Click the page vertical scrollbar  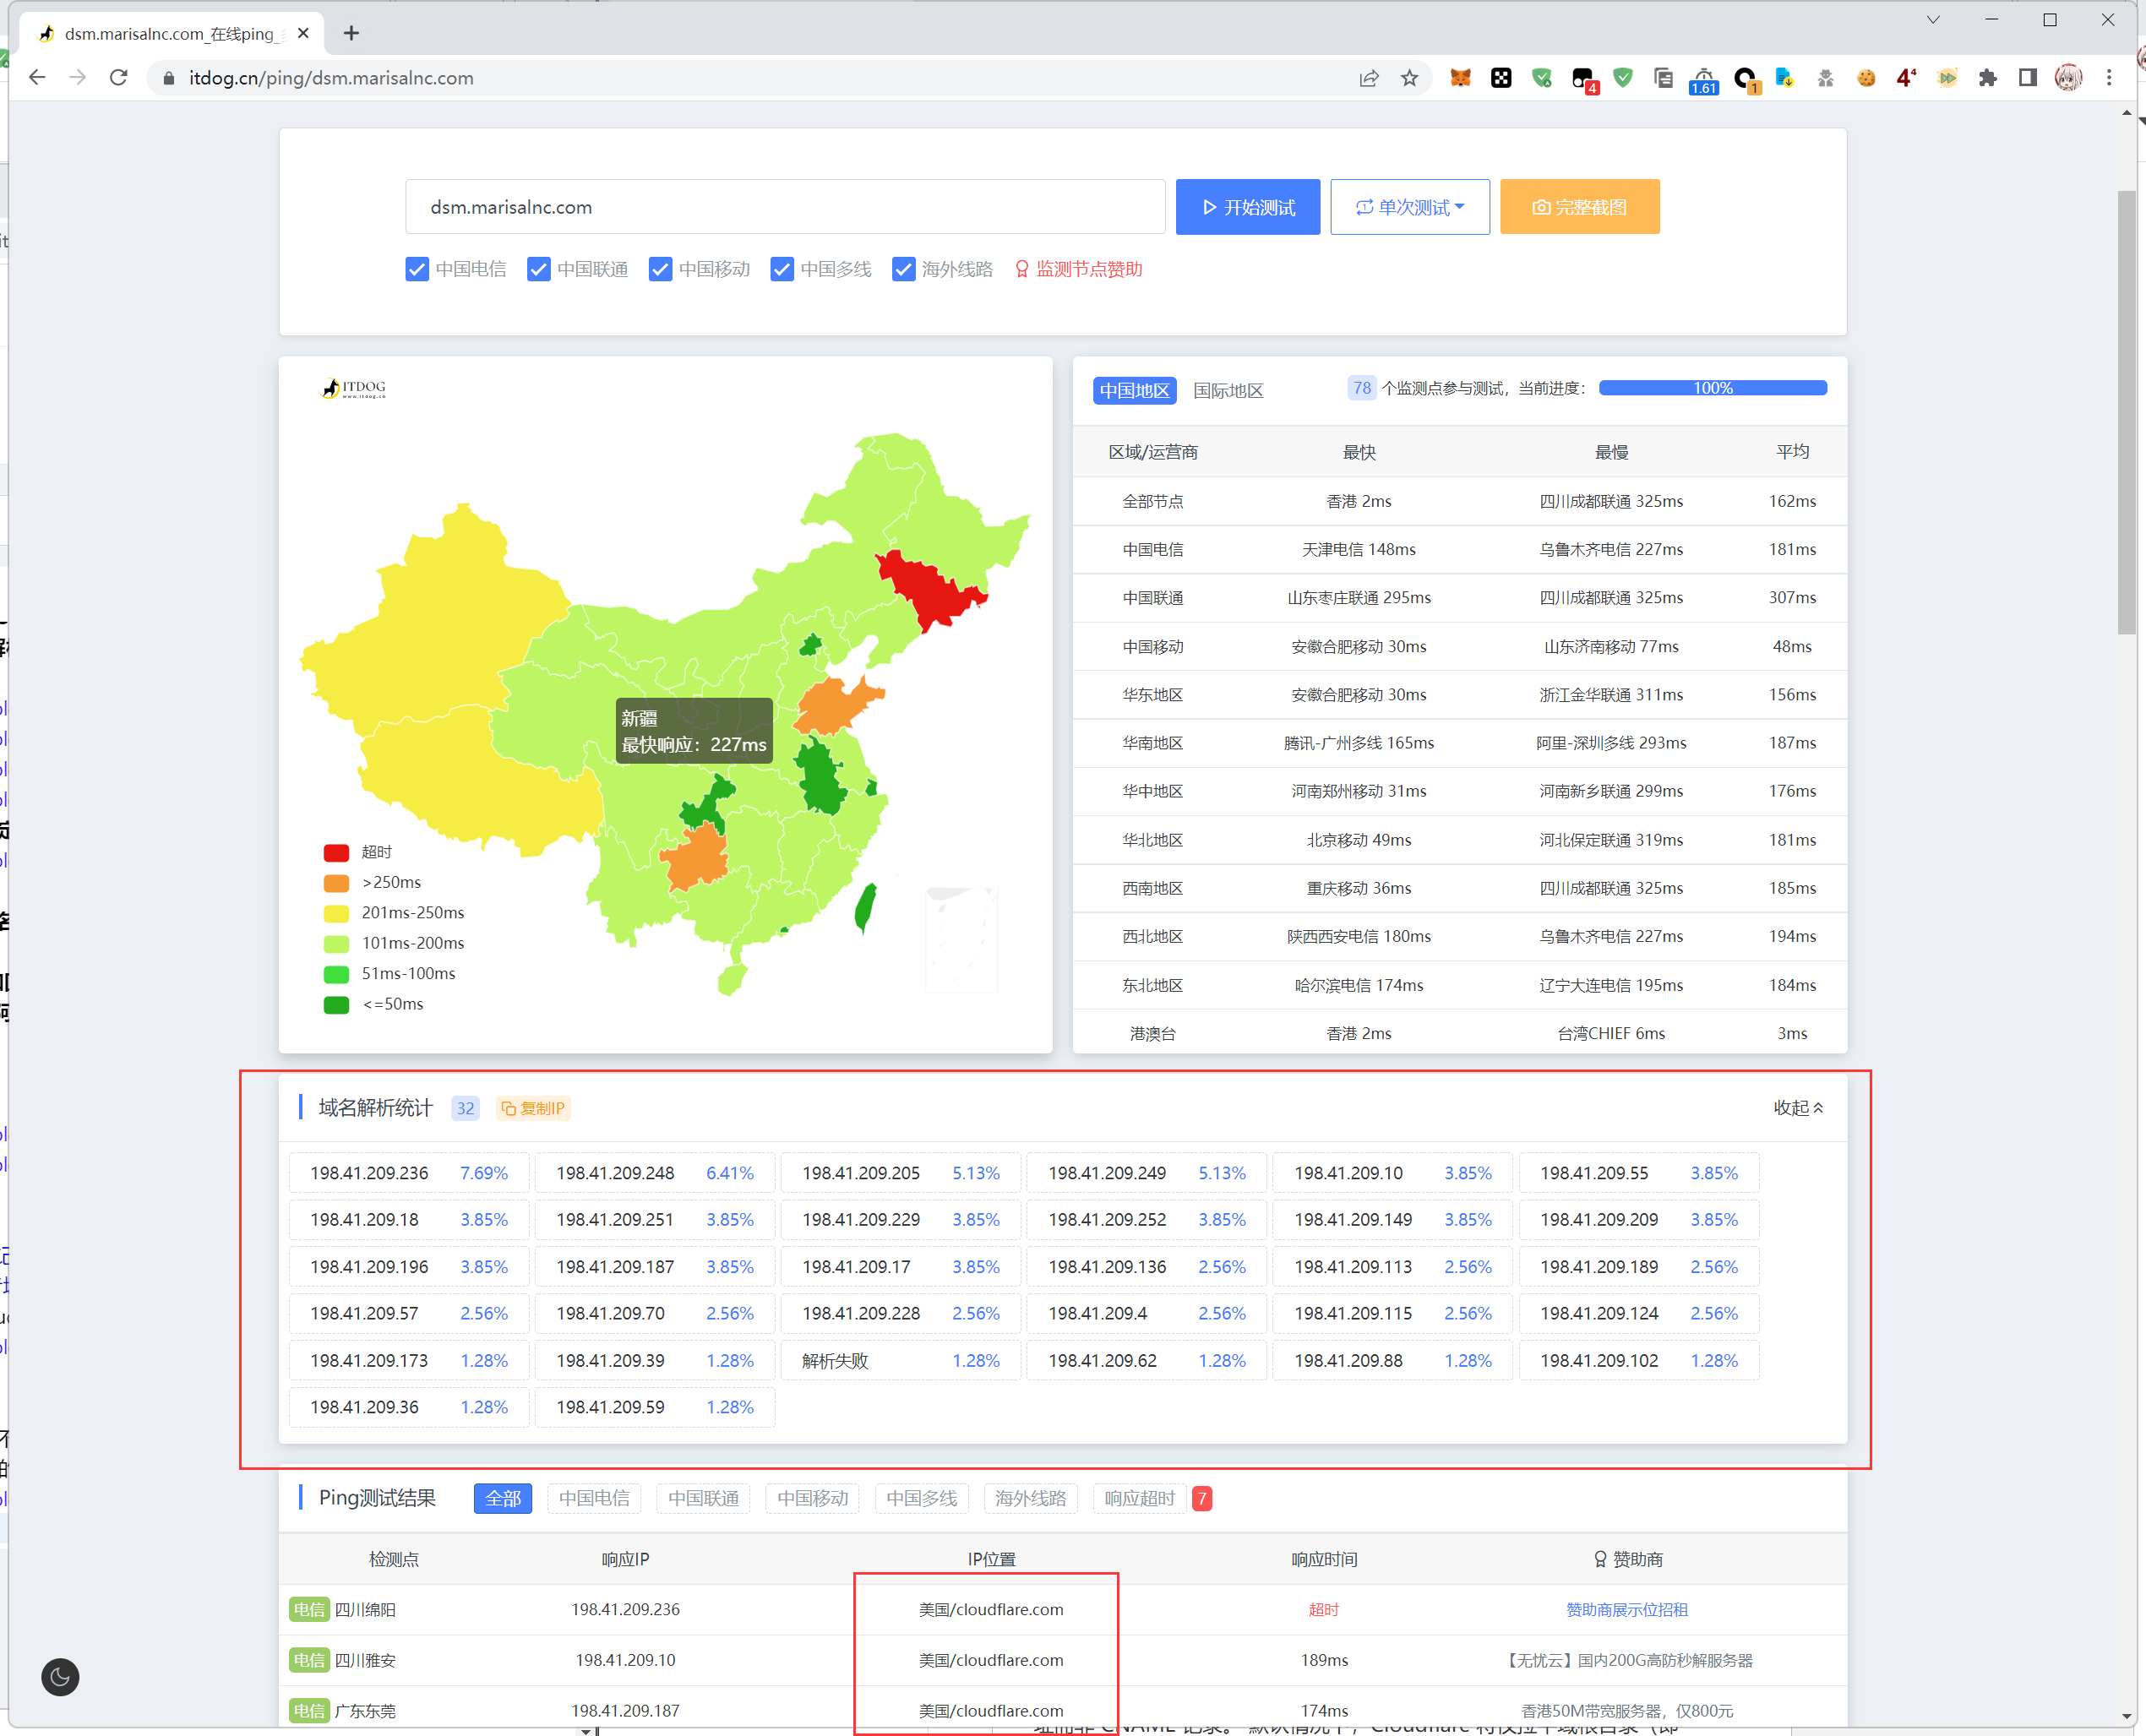(2126, 411)
